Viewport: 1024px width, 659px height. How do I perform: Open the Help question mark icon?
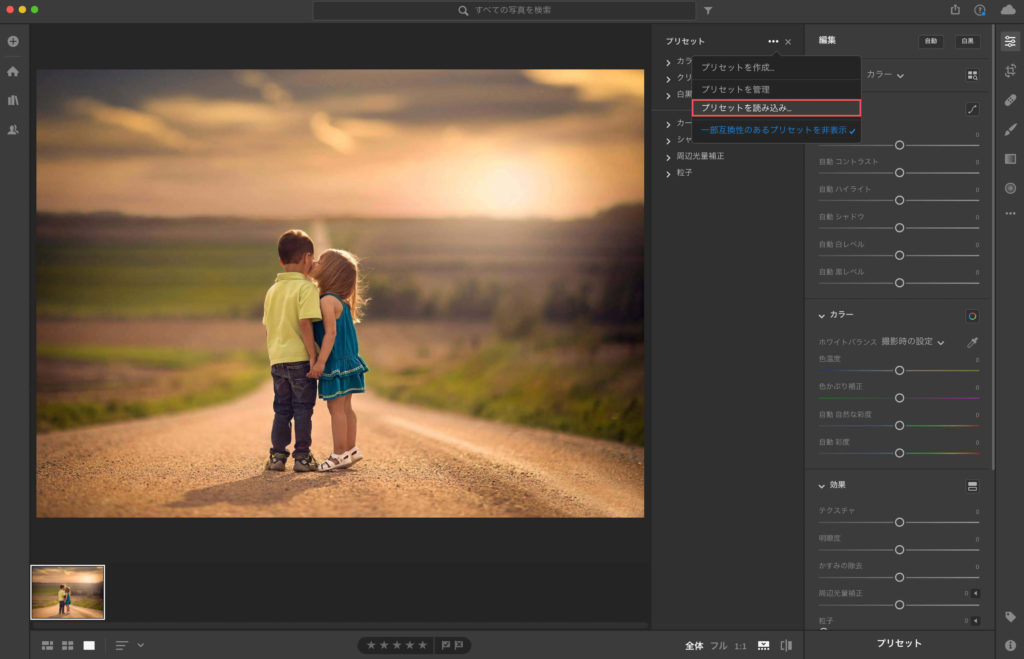980,10
